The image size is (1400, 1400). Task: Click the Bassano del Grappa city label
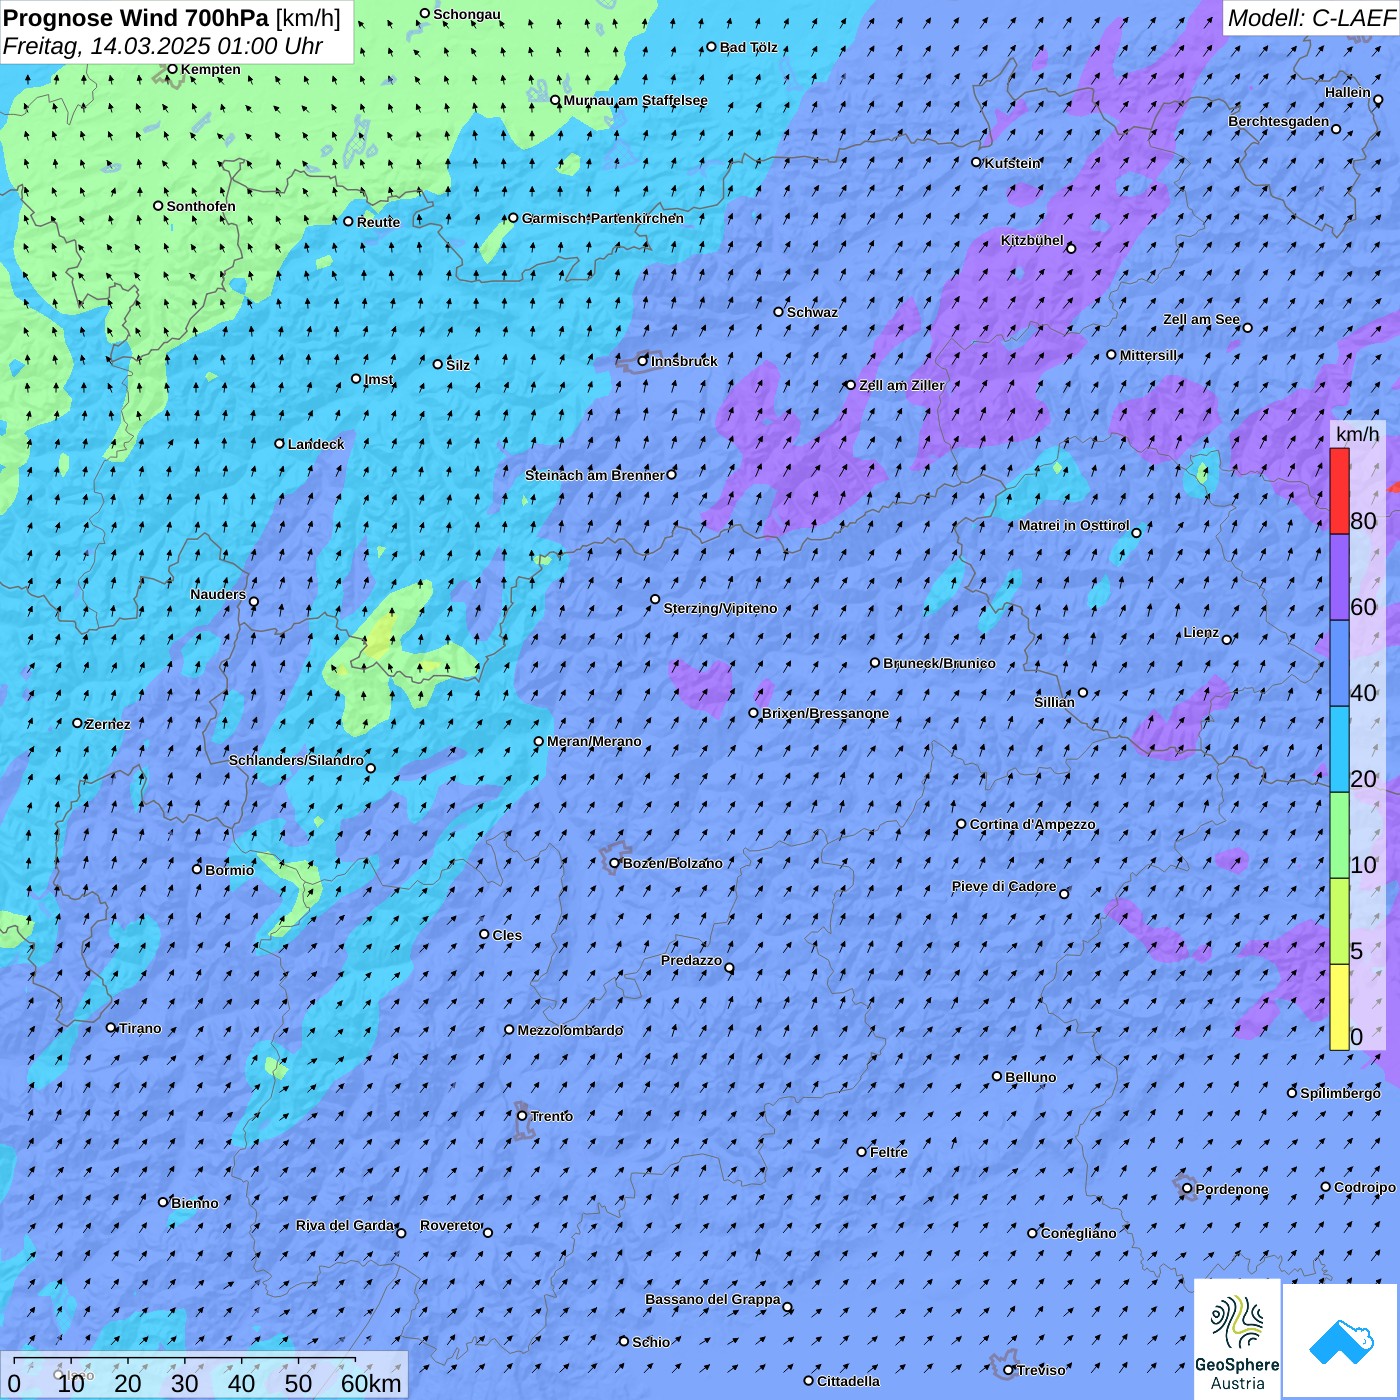712,1299
